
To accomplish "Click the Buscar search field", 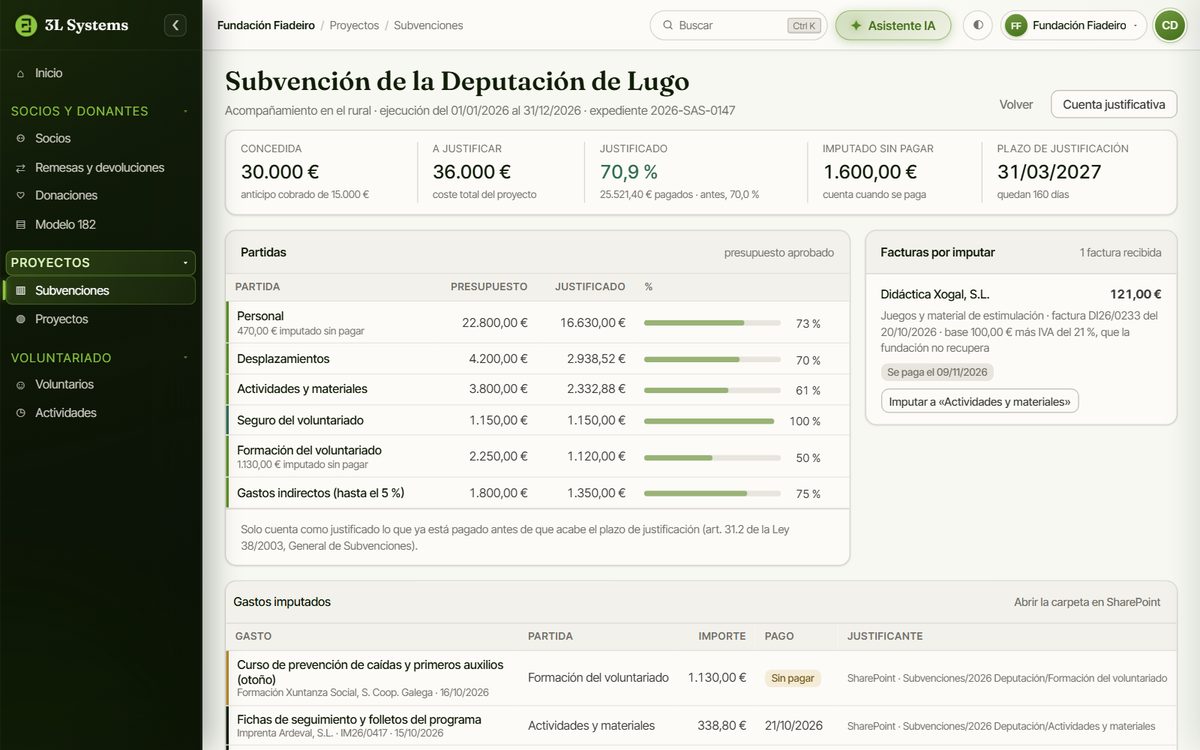I will pyautogui.click(x=739, y=26).
